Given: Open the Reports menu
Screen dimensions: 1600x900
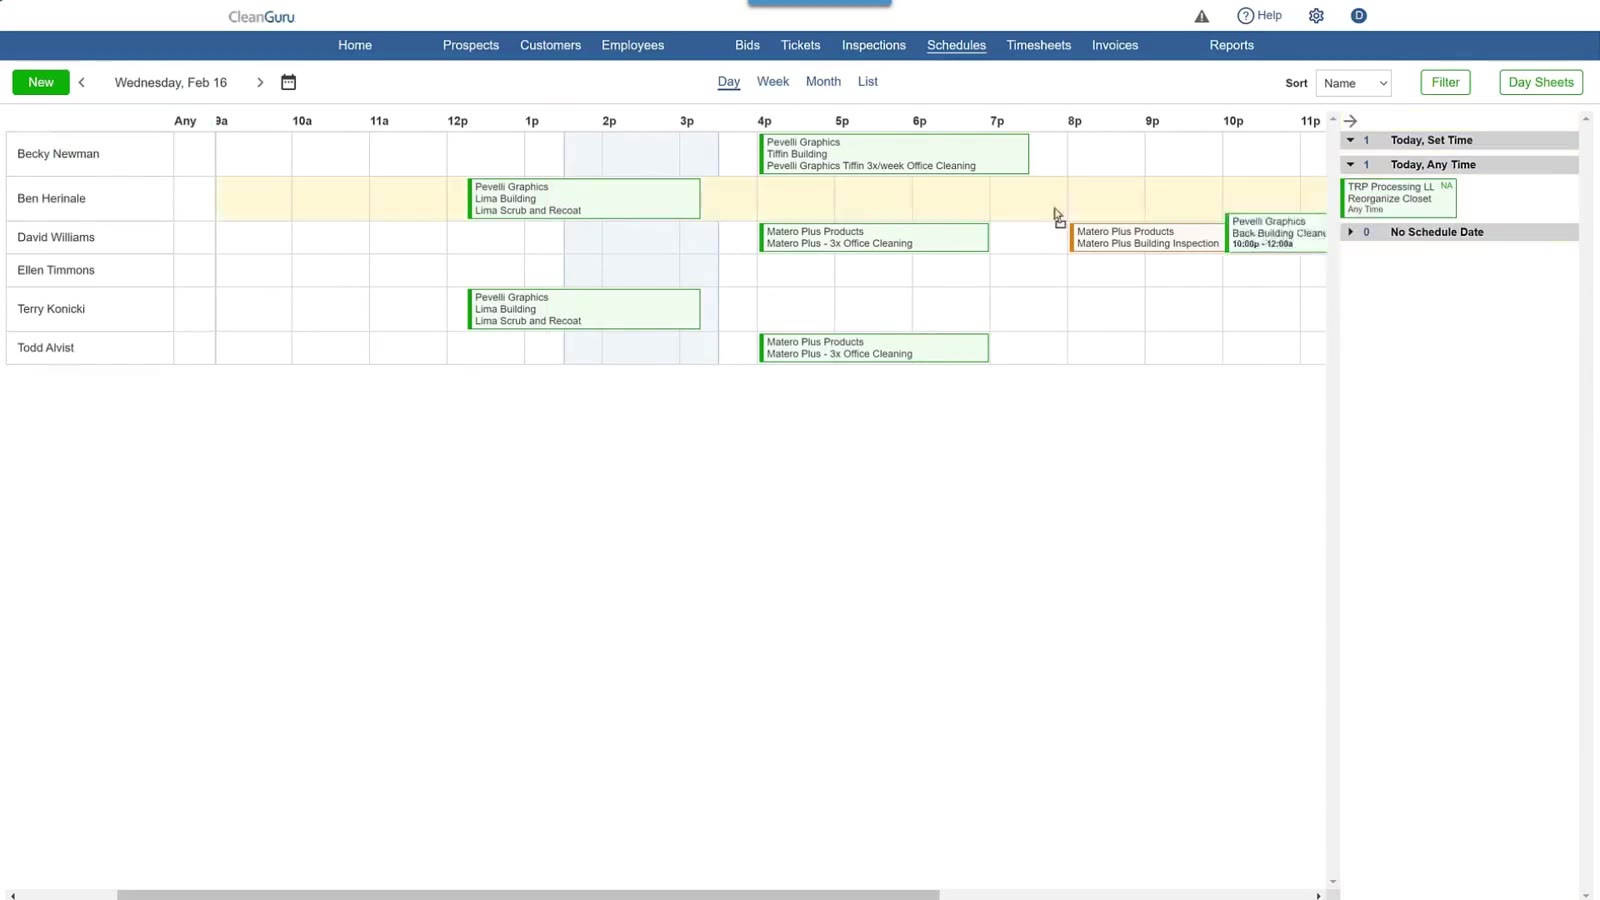Looking at the screenshot, I should click(1232, 45).
